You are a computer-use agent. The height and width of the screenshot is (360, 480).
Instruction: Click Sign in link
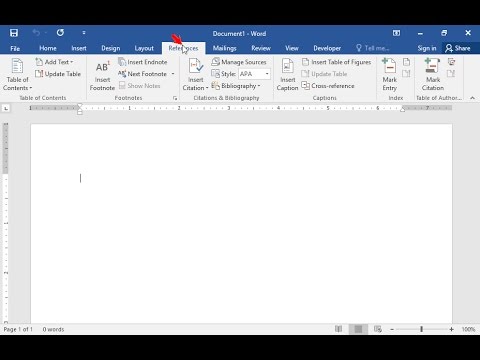427,48
